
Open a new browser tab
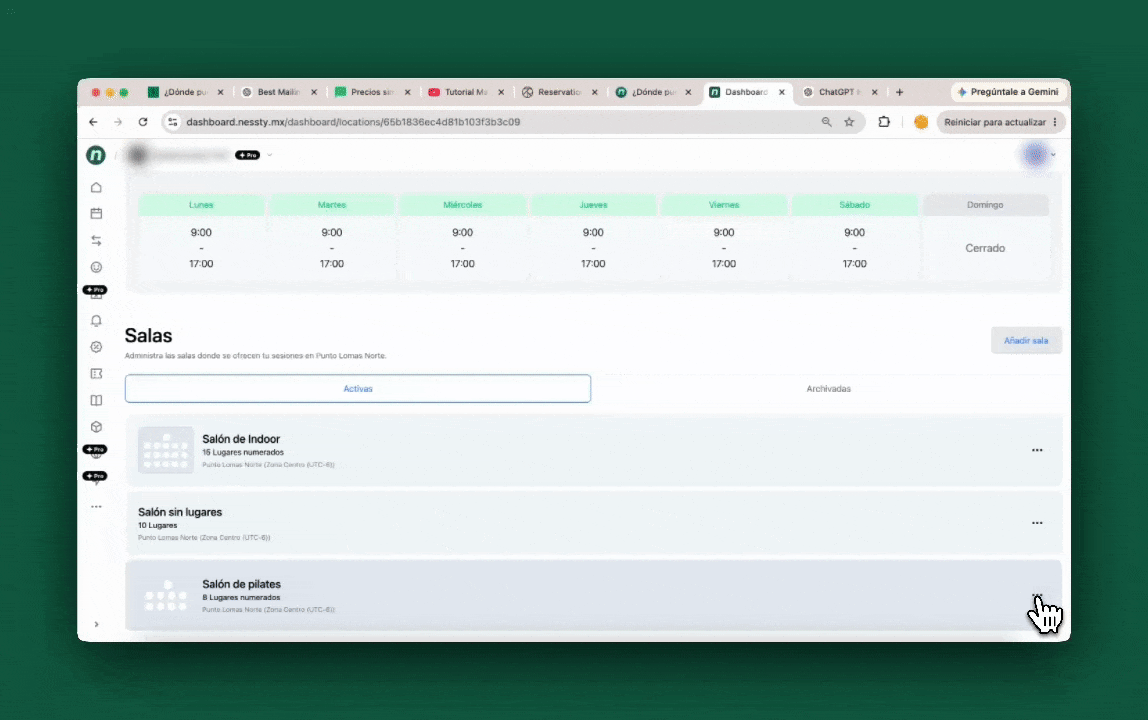pos(899,92)
